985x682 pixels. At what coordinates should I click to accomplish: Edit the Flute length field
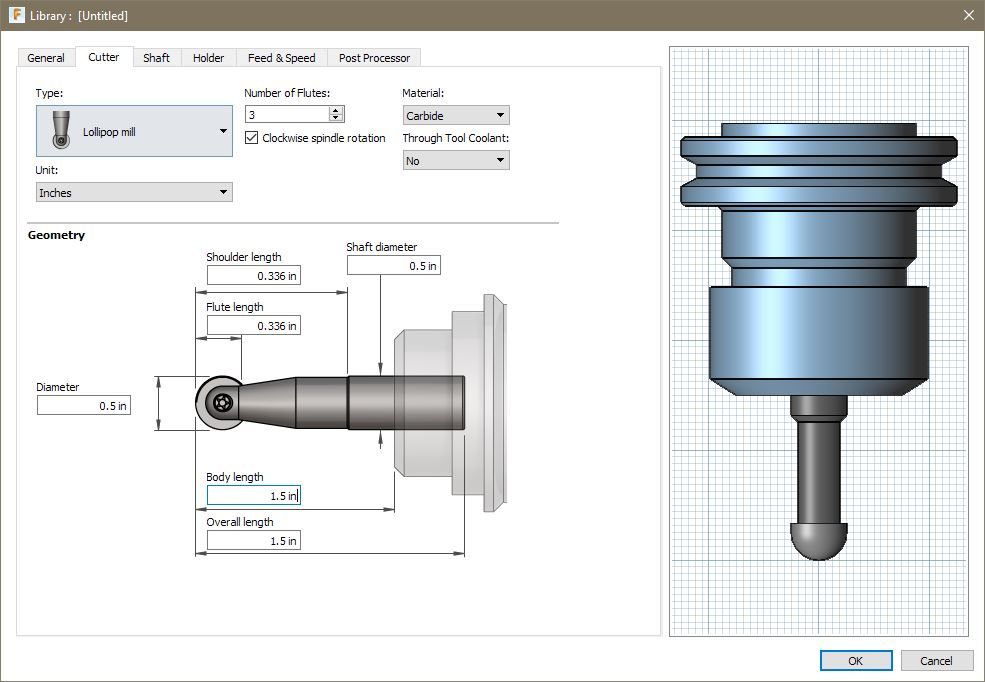pos(254,326)
